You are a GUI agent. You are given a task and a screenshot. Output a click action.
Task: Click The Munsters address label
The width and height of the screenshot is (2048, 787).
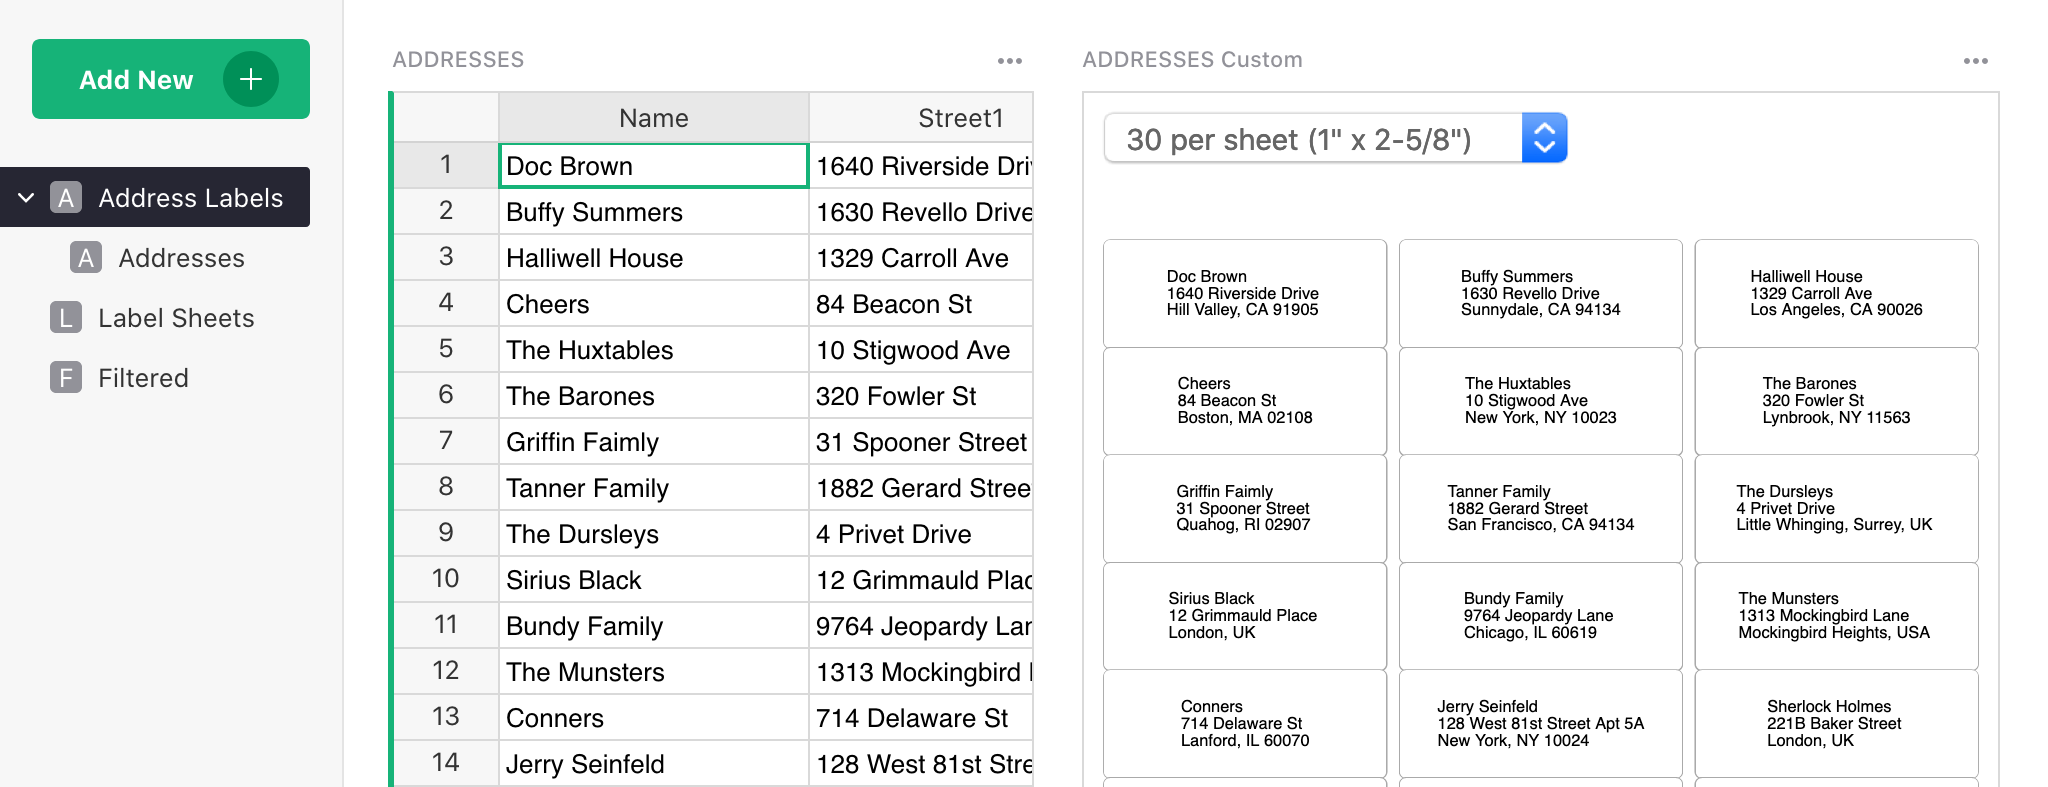pyautogui.click(x=1837, y=616)
